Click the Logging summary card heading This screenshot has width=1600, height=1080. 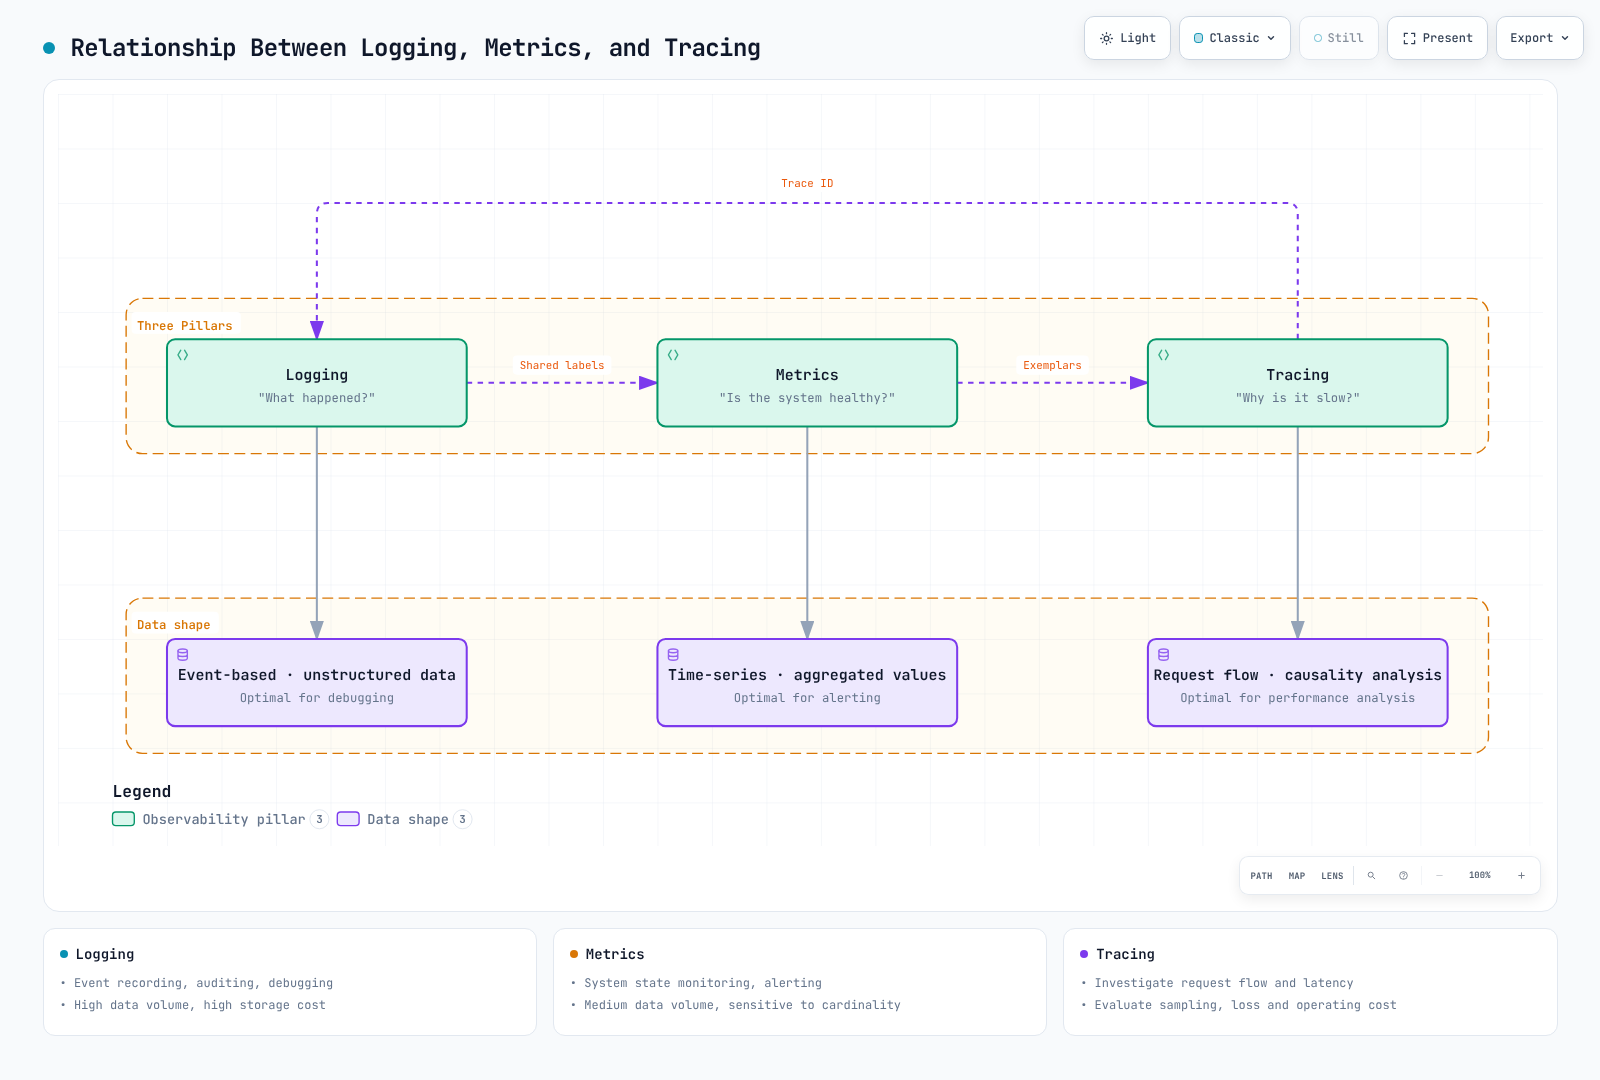104,954
